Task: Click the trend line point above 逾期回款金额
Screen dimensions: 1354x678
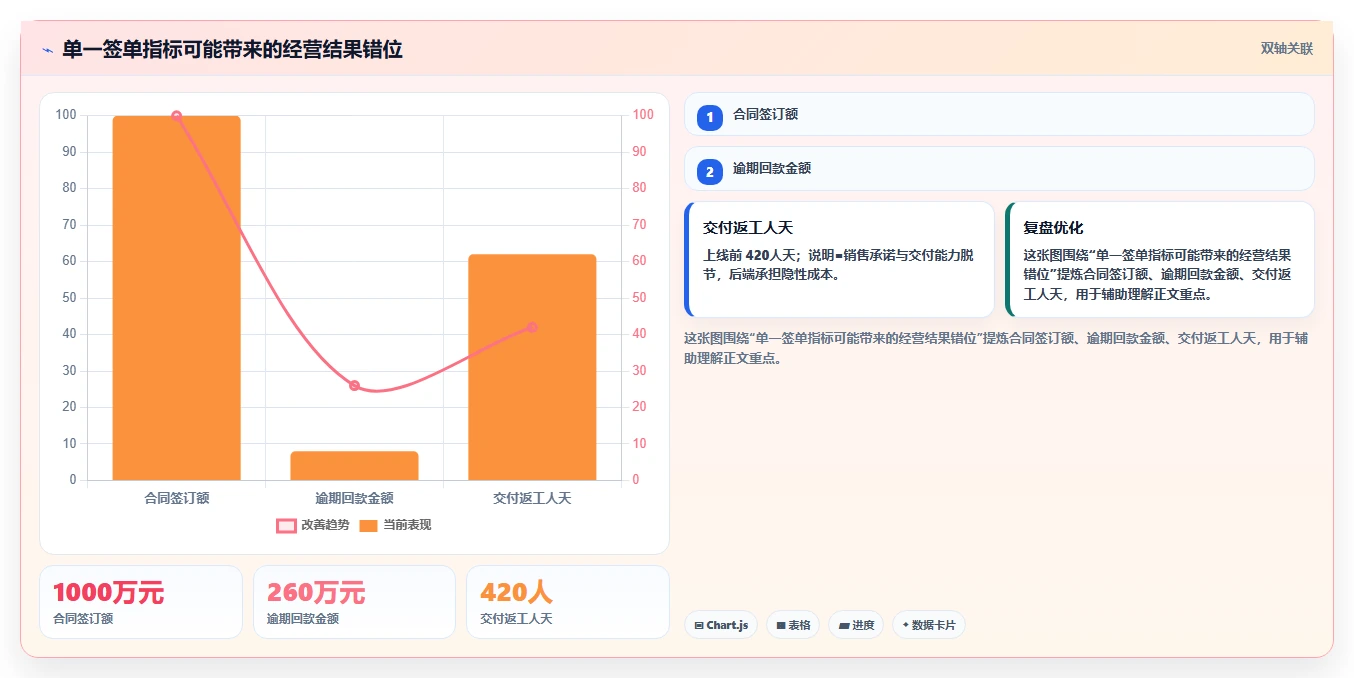Action: pos(354,386)
